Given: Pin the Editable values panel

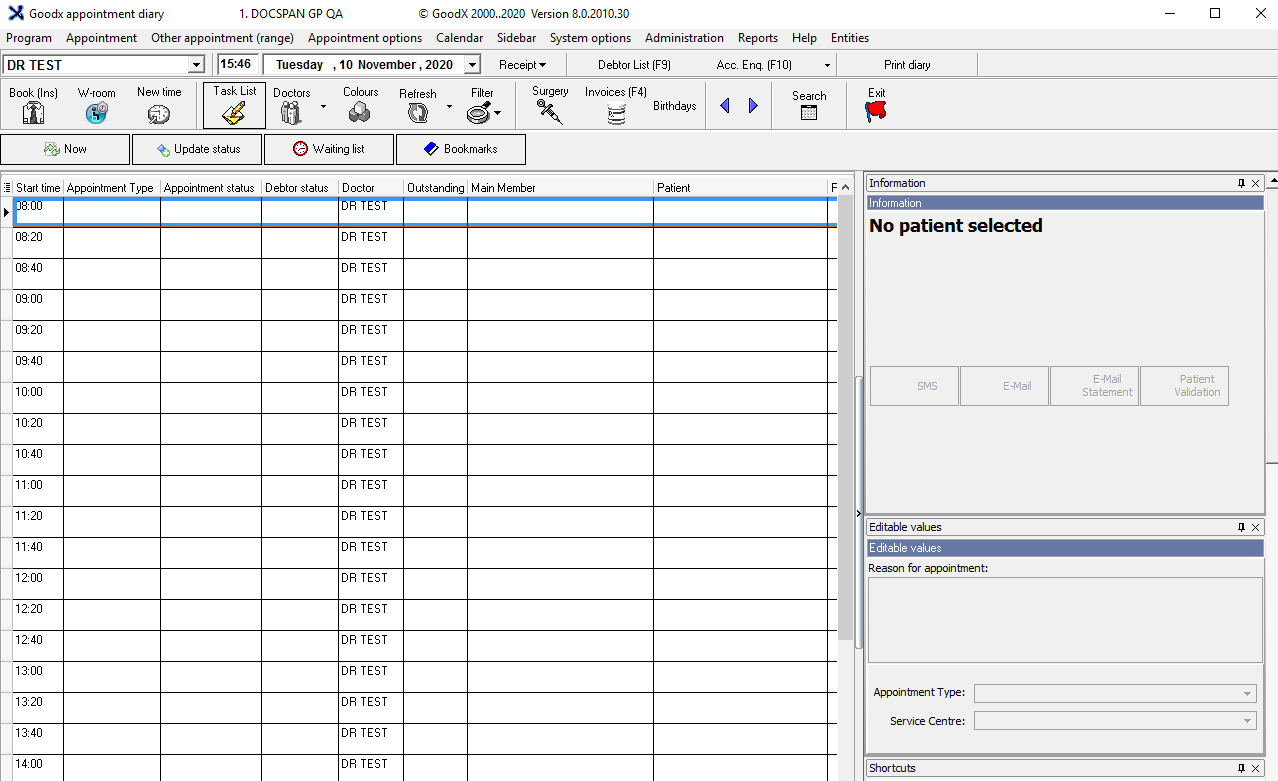Looking at the screenshot, I should tap(1241, 527).
